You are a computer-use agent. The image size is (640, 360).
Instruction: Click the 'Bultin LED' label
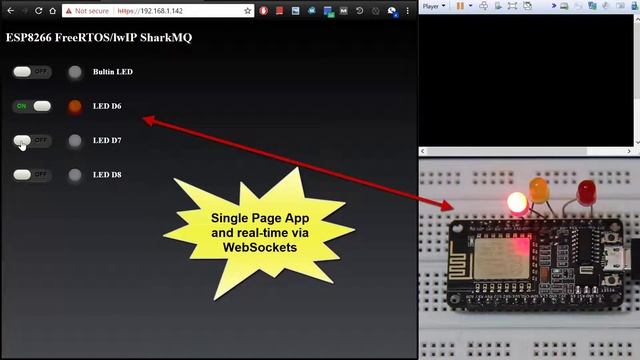click(113, 72)
